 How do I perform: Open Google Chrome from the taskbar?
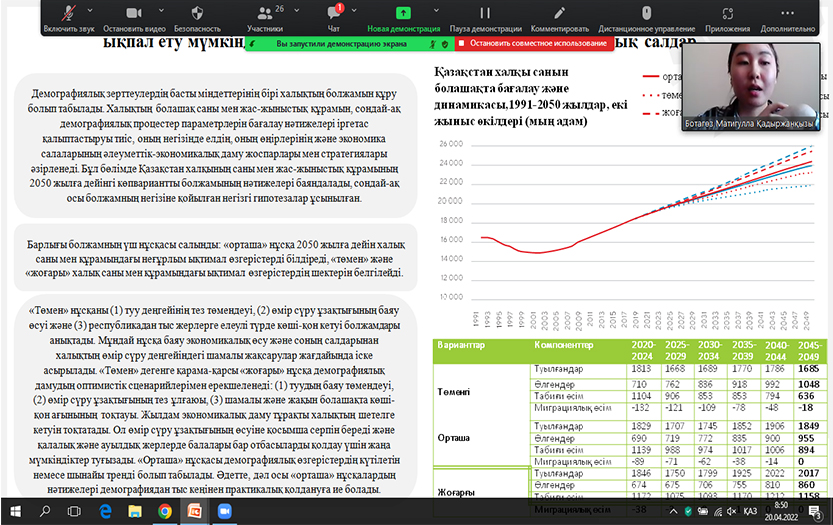tap(164, 511)
